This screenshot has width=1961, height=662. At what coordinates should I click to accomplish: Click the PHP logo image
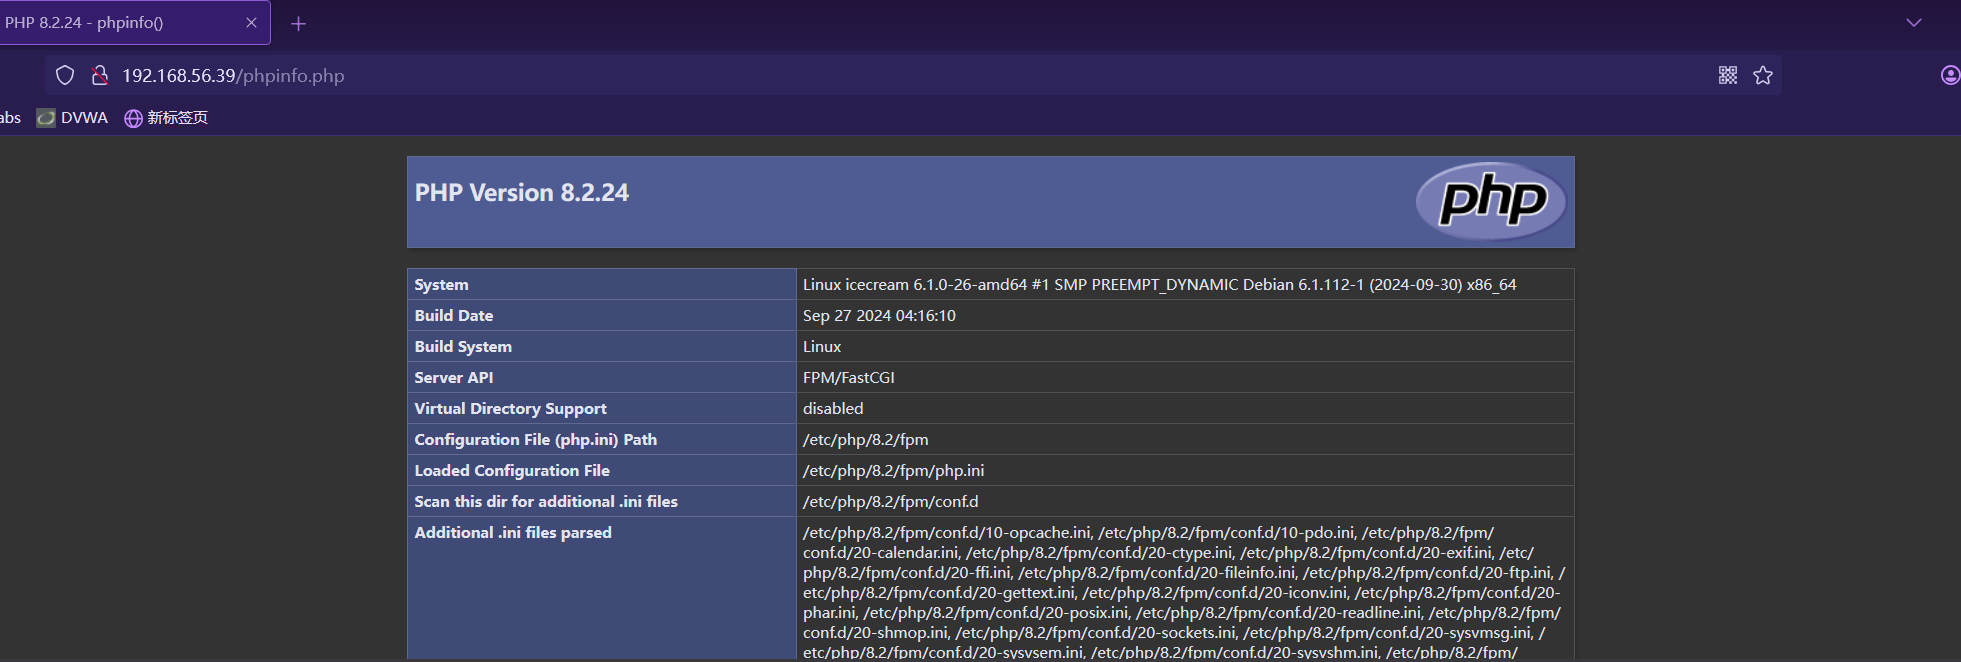(1491, 201)
